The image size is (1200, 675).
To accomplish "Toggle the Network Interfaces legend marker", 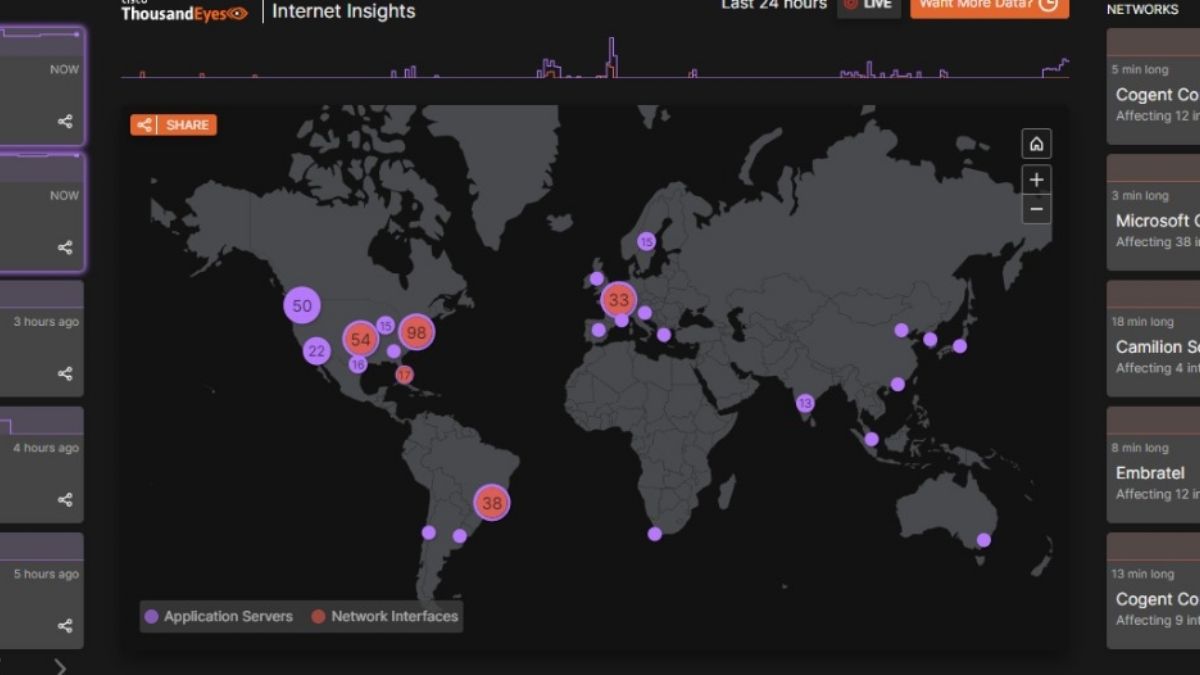I will 318,617.
